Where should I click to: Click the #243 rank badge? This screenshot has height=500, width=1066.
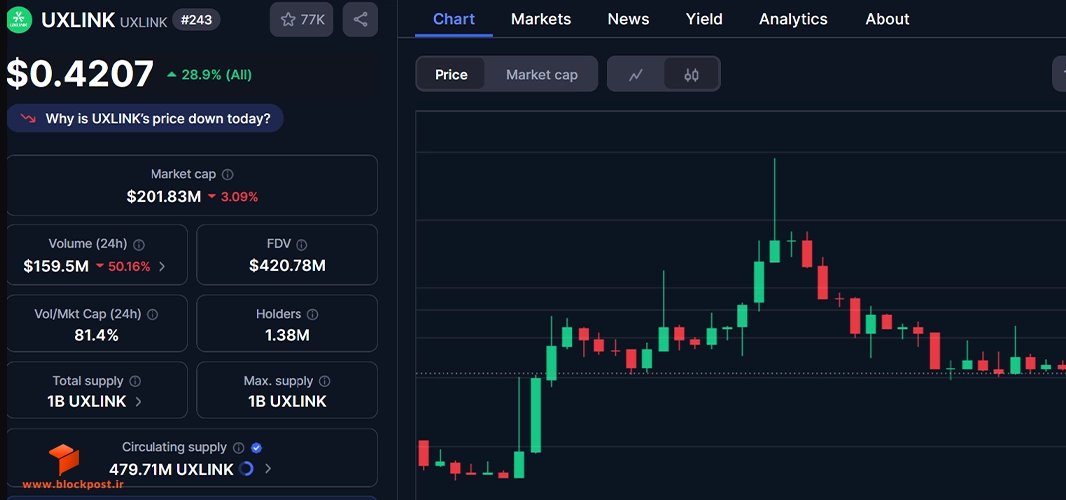pos(196,20)
